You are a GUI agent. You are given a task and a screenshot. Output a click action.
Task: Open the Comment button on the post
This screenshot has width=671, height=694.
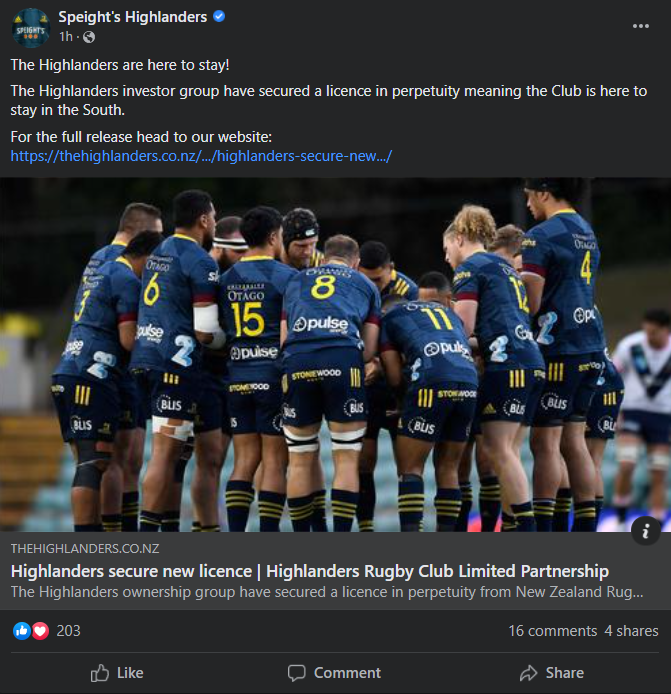click(x=334, y=673)
